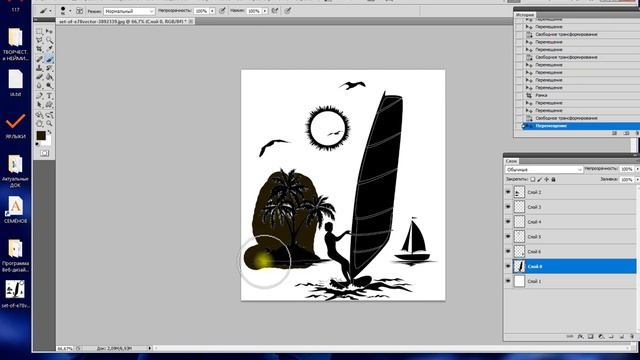Create a new layer icon in Layers panel
Image resolution: width=640 pixels, height=360 pixels.
622,337
